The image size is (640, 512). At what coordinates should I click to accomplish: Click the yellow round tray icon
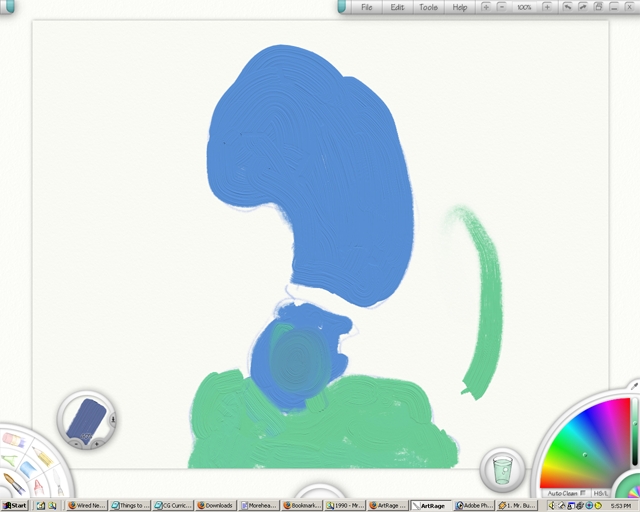[598, 505]
